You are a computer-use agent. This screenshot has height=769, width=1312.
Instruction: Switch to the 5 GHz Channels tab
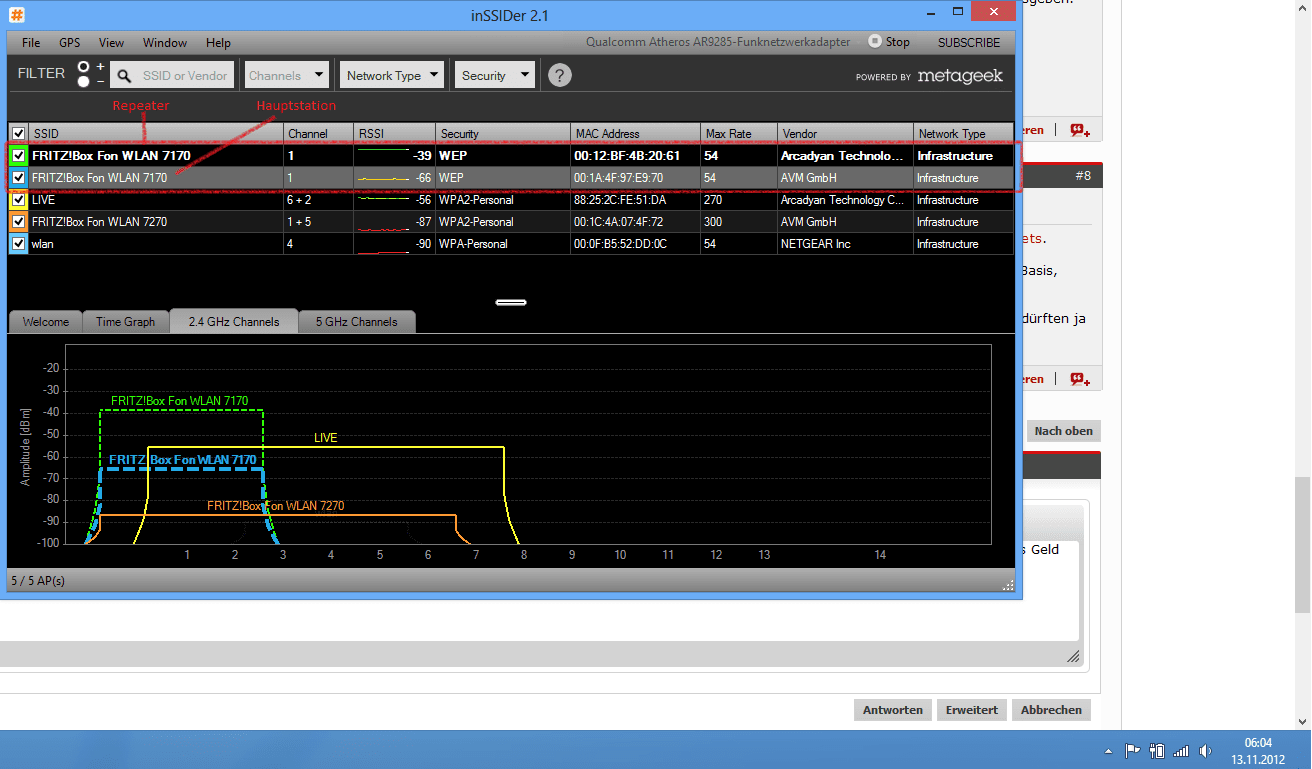click(357, 322)
